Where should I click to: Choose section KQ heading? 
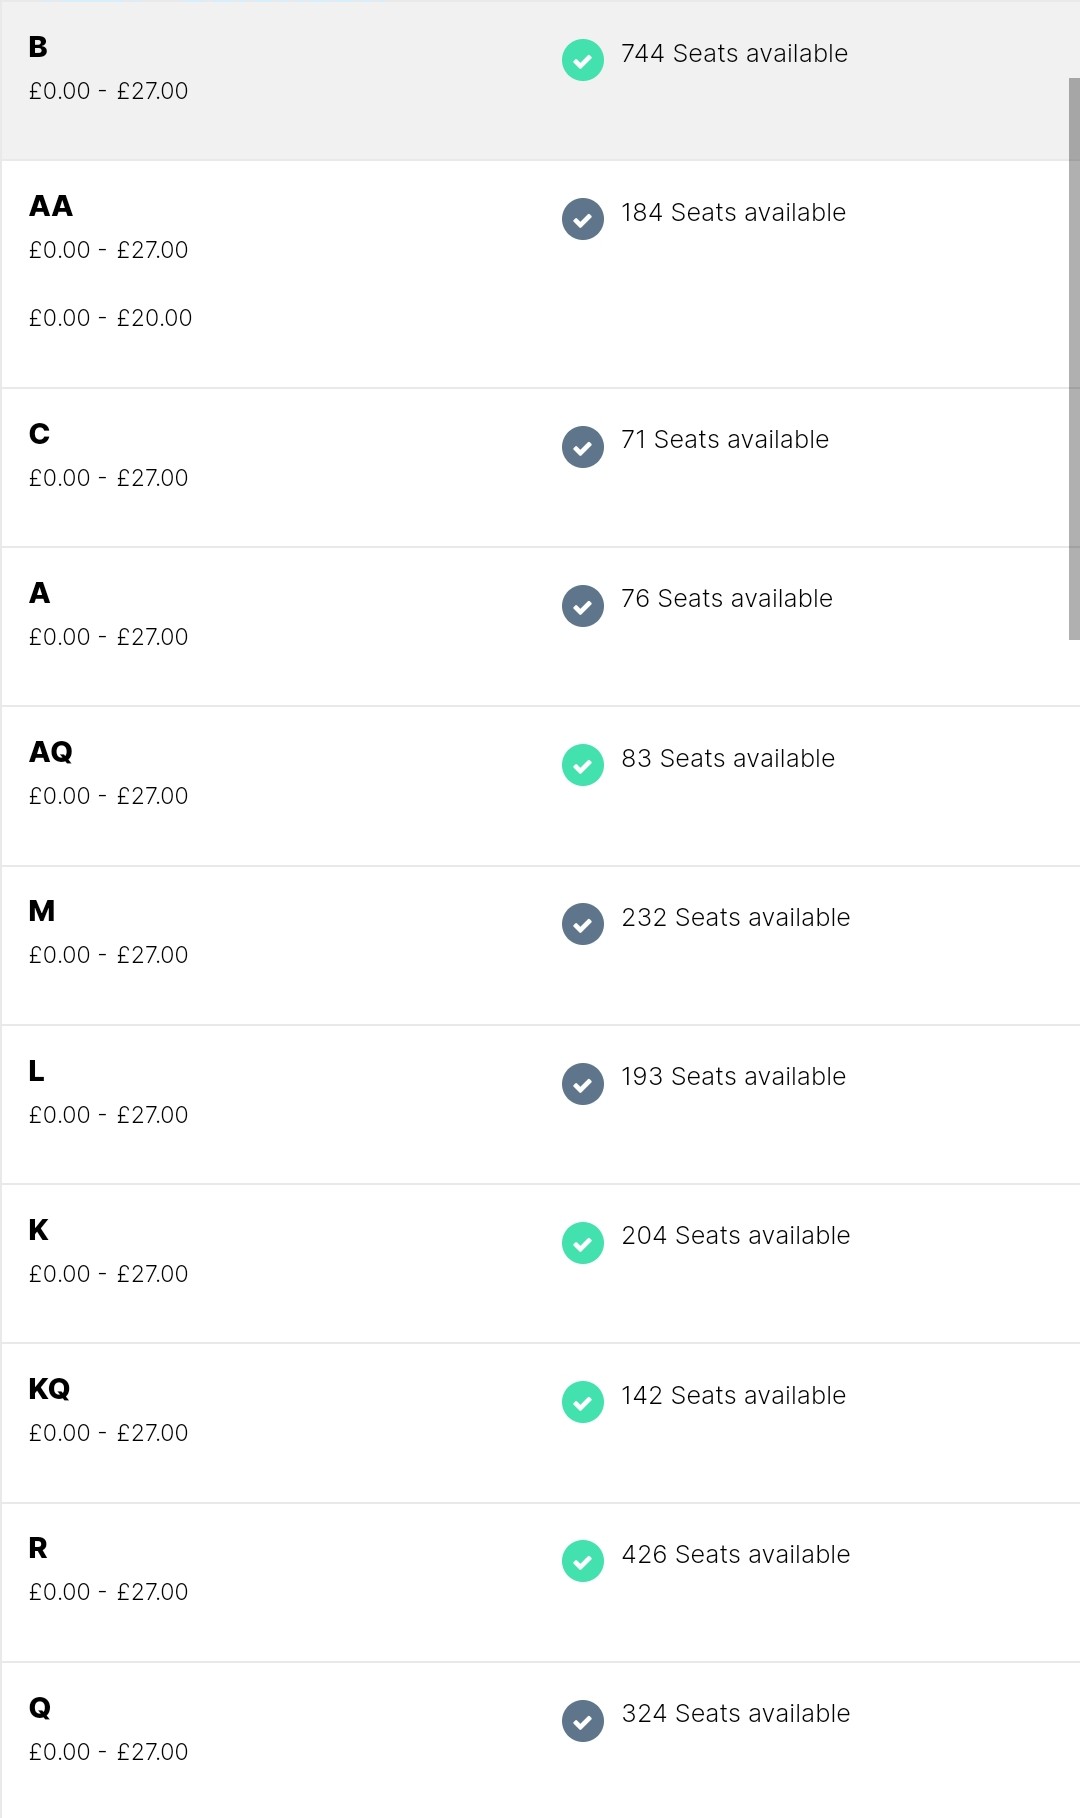(x=49, y=1389)
